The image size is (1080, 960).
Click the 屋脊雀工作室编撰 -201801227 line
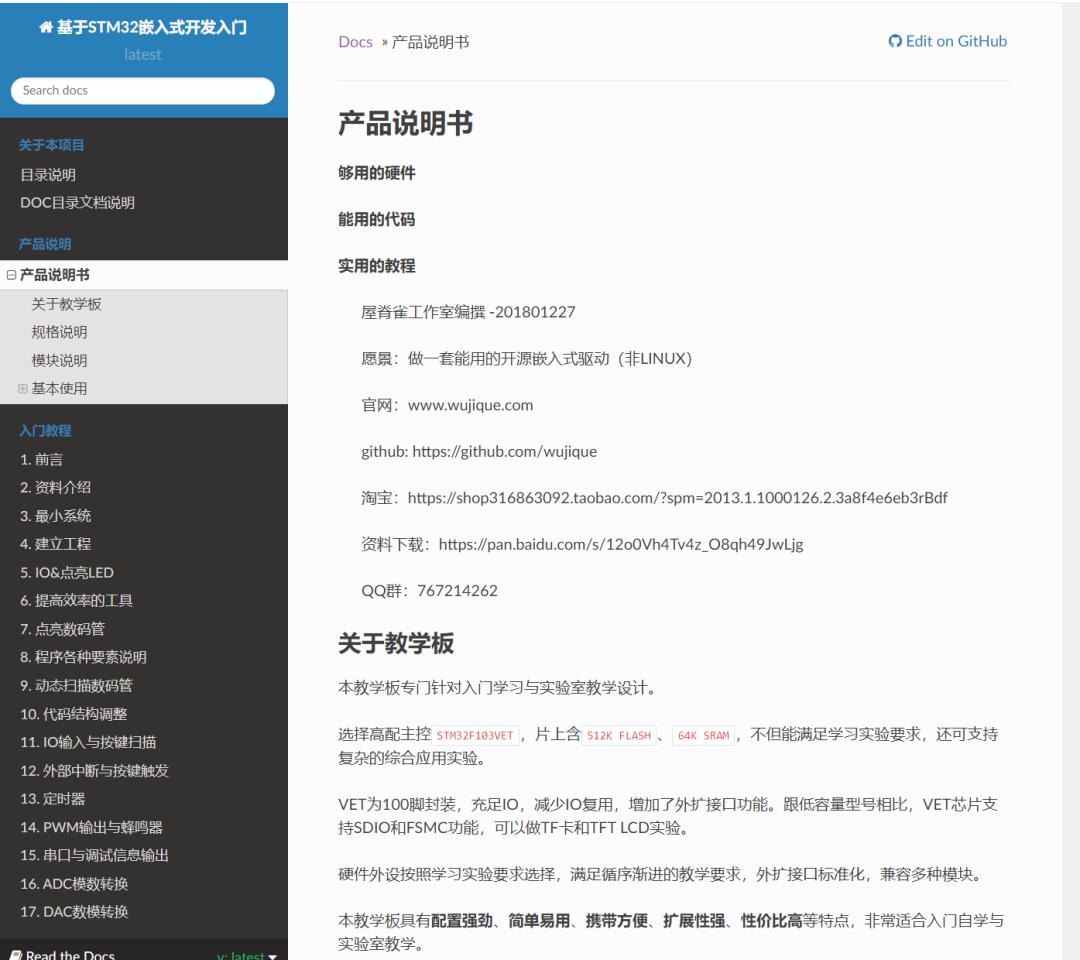468,312
